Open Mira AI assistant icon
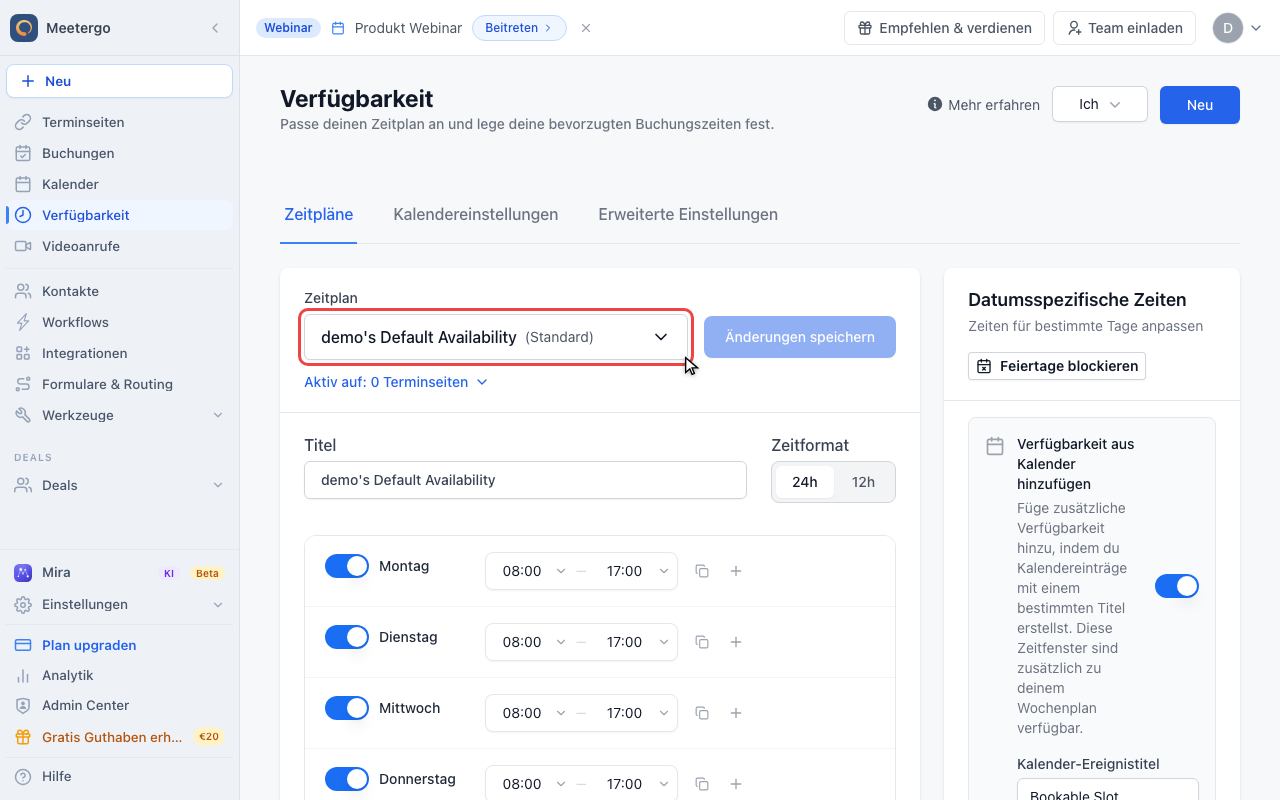The image size is (1280, 800). pos(23,573)
